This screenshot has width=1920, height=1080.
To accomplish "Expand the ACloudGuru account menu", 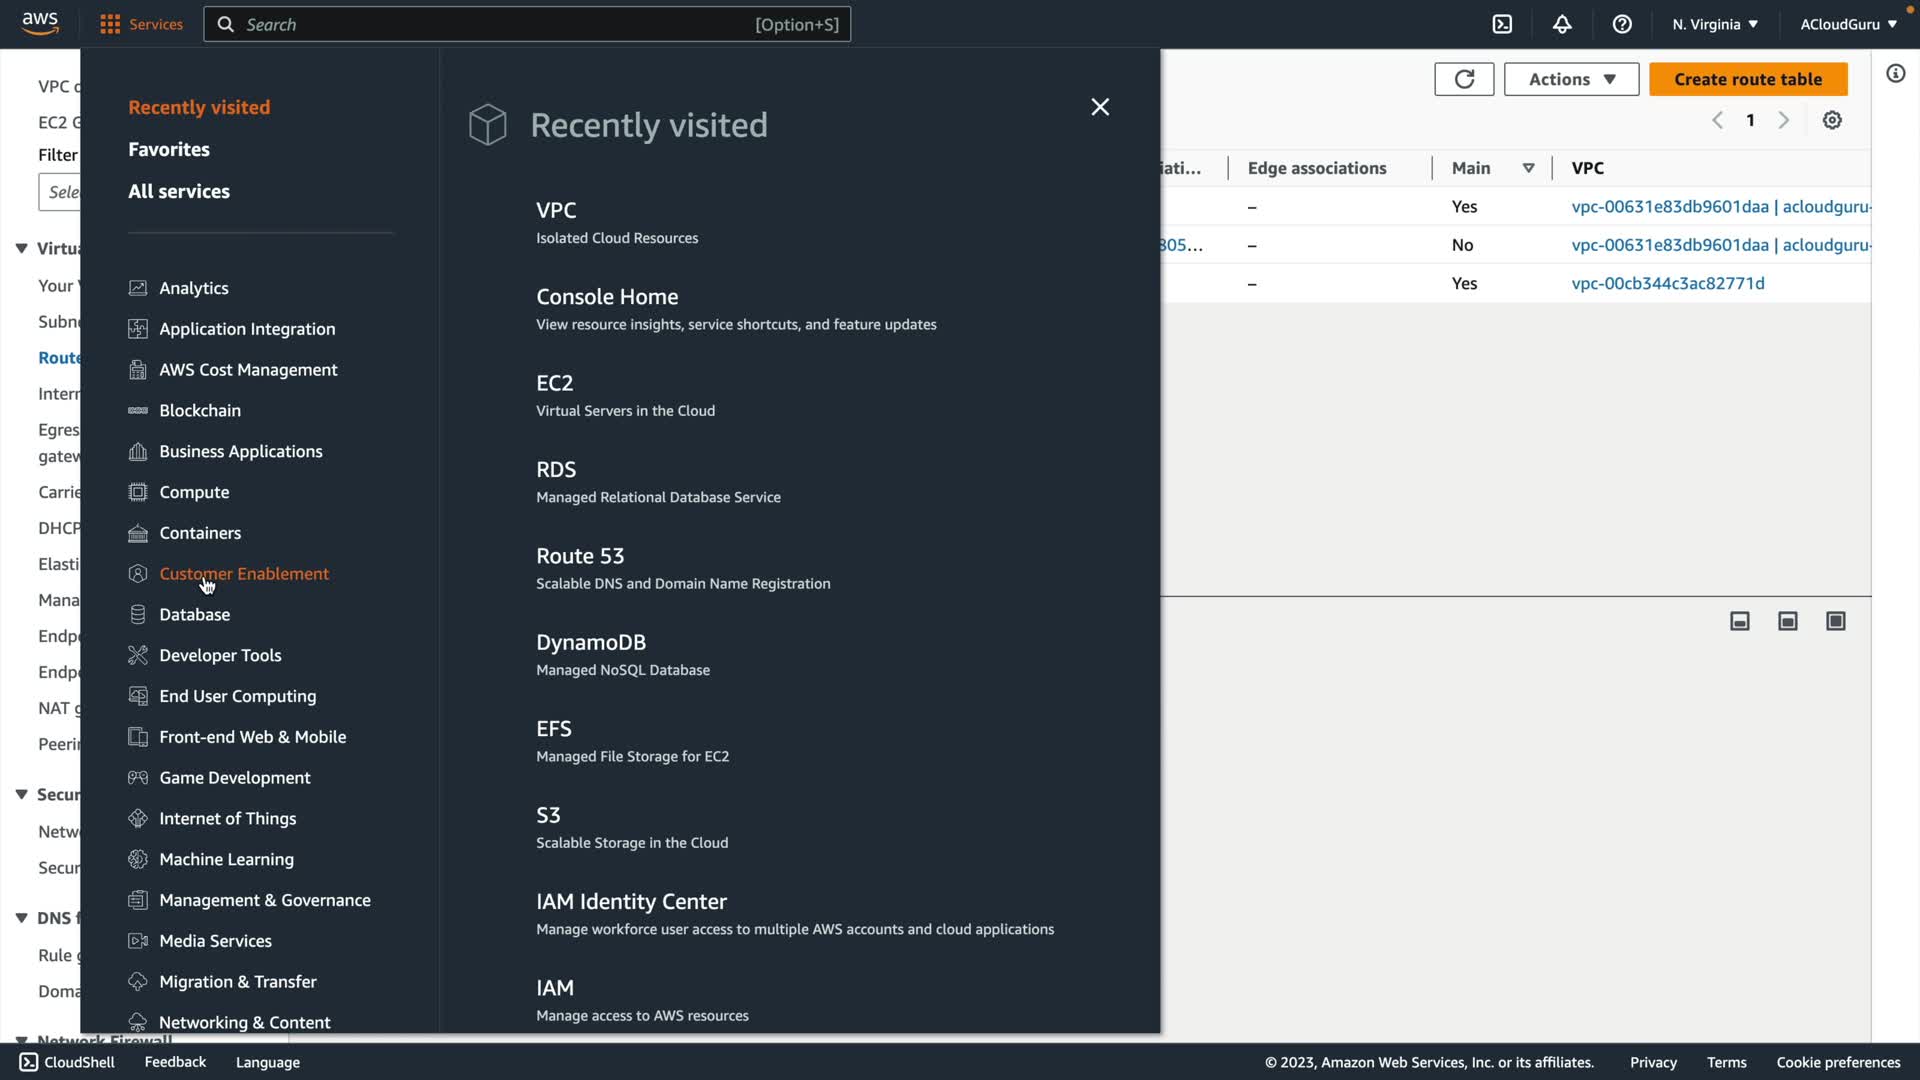I will point(1848,24).
